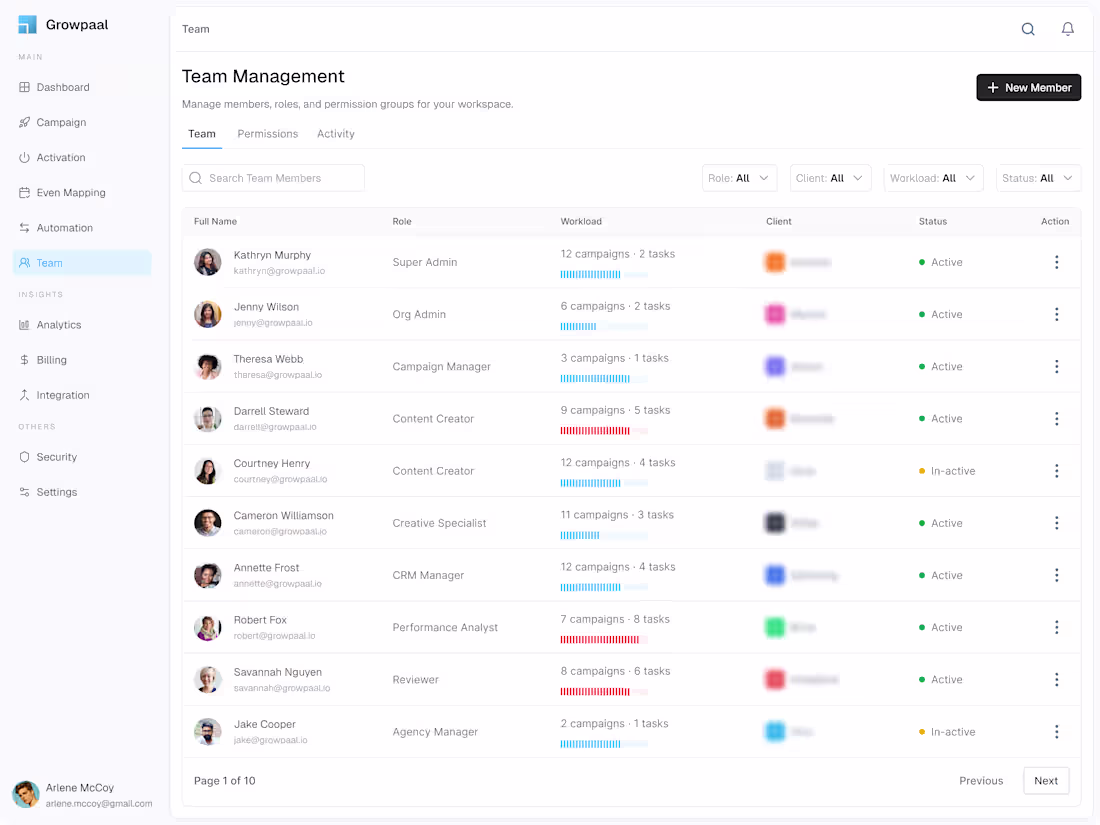Open action menu for Annette Frost
Image resolution: width=1100 pixels, height=825 pixels.
(x=1057, y=575)
